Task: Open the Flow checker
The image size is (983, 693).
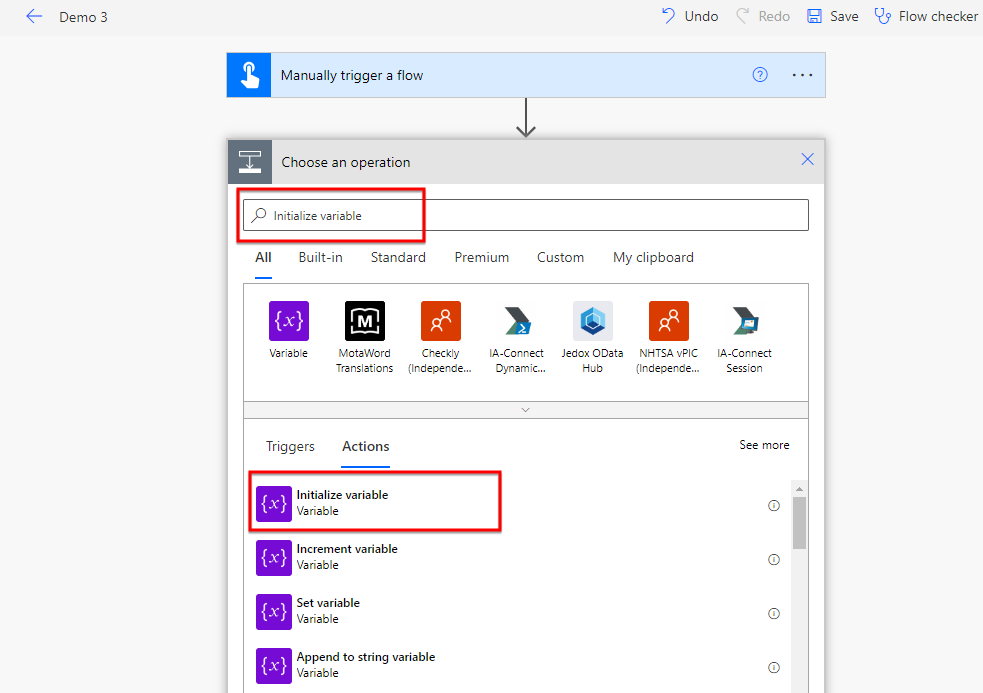Action: click(x=926, y=16)
